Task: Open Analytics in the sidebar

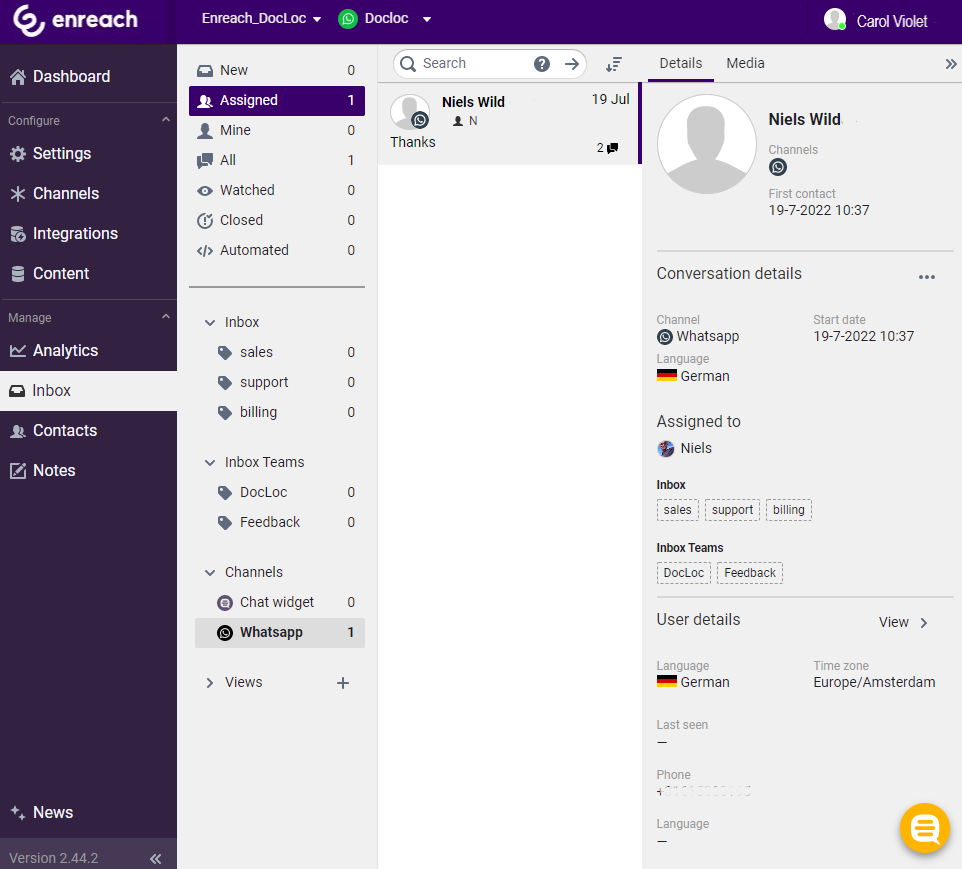Action: click(65, 350)
